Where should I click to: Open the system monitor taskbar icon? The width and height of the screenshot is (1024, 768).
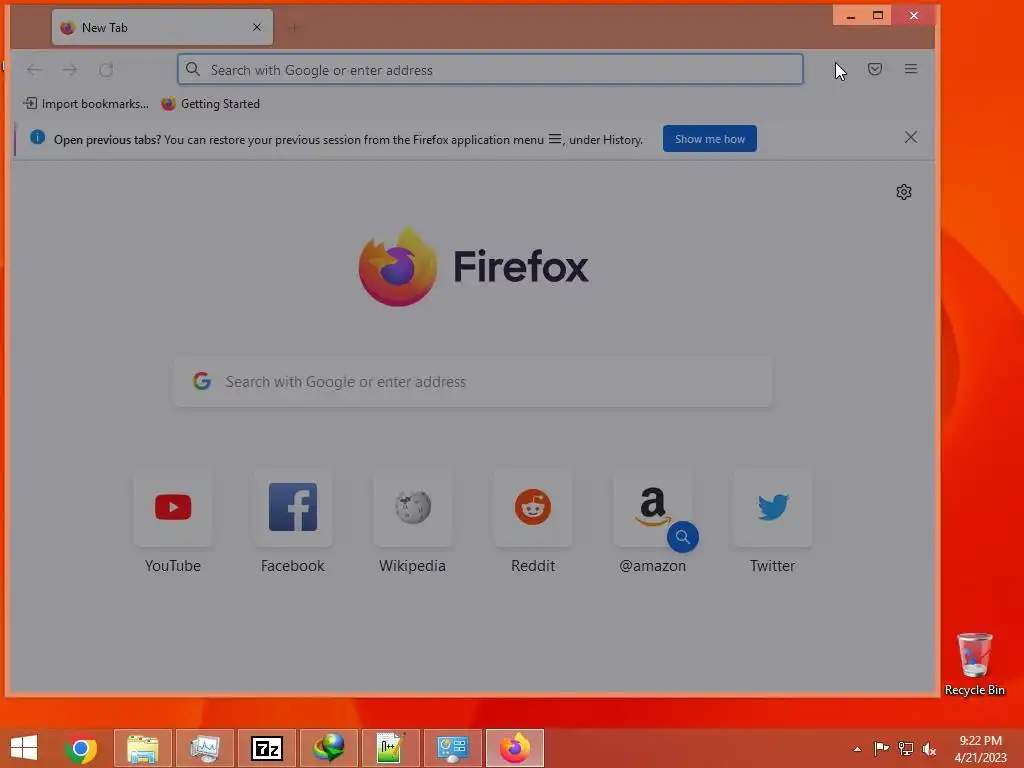click(x=205, y=748)
